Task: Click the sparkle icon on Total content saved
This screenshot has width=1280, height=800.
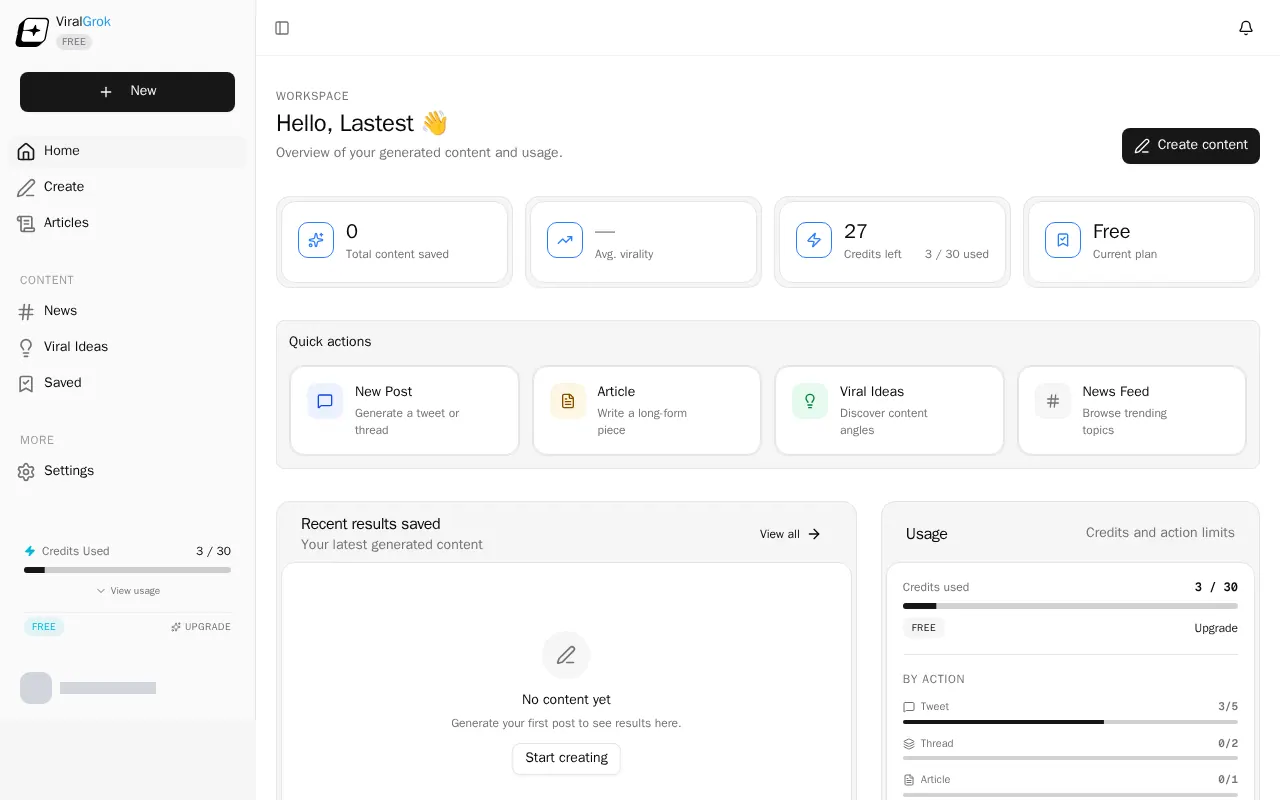Action: [316, 240]
